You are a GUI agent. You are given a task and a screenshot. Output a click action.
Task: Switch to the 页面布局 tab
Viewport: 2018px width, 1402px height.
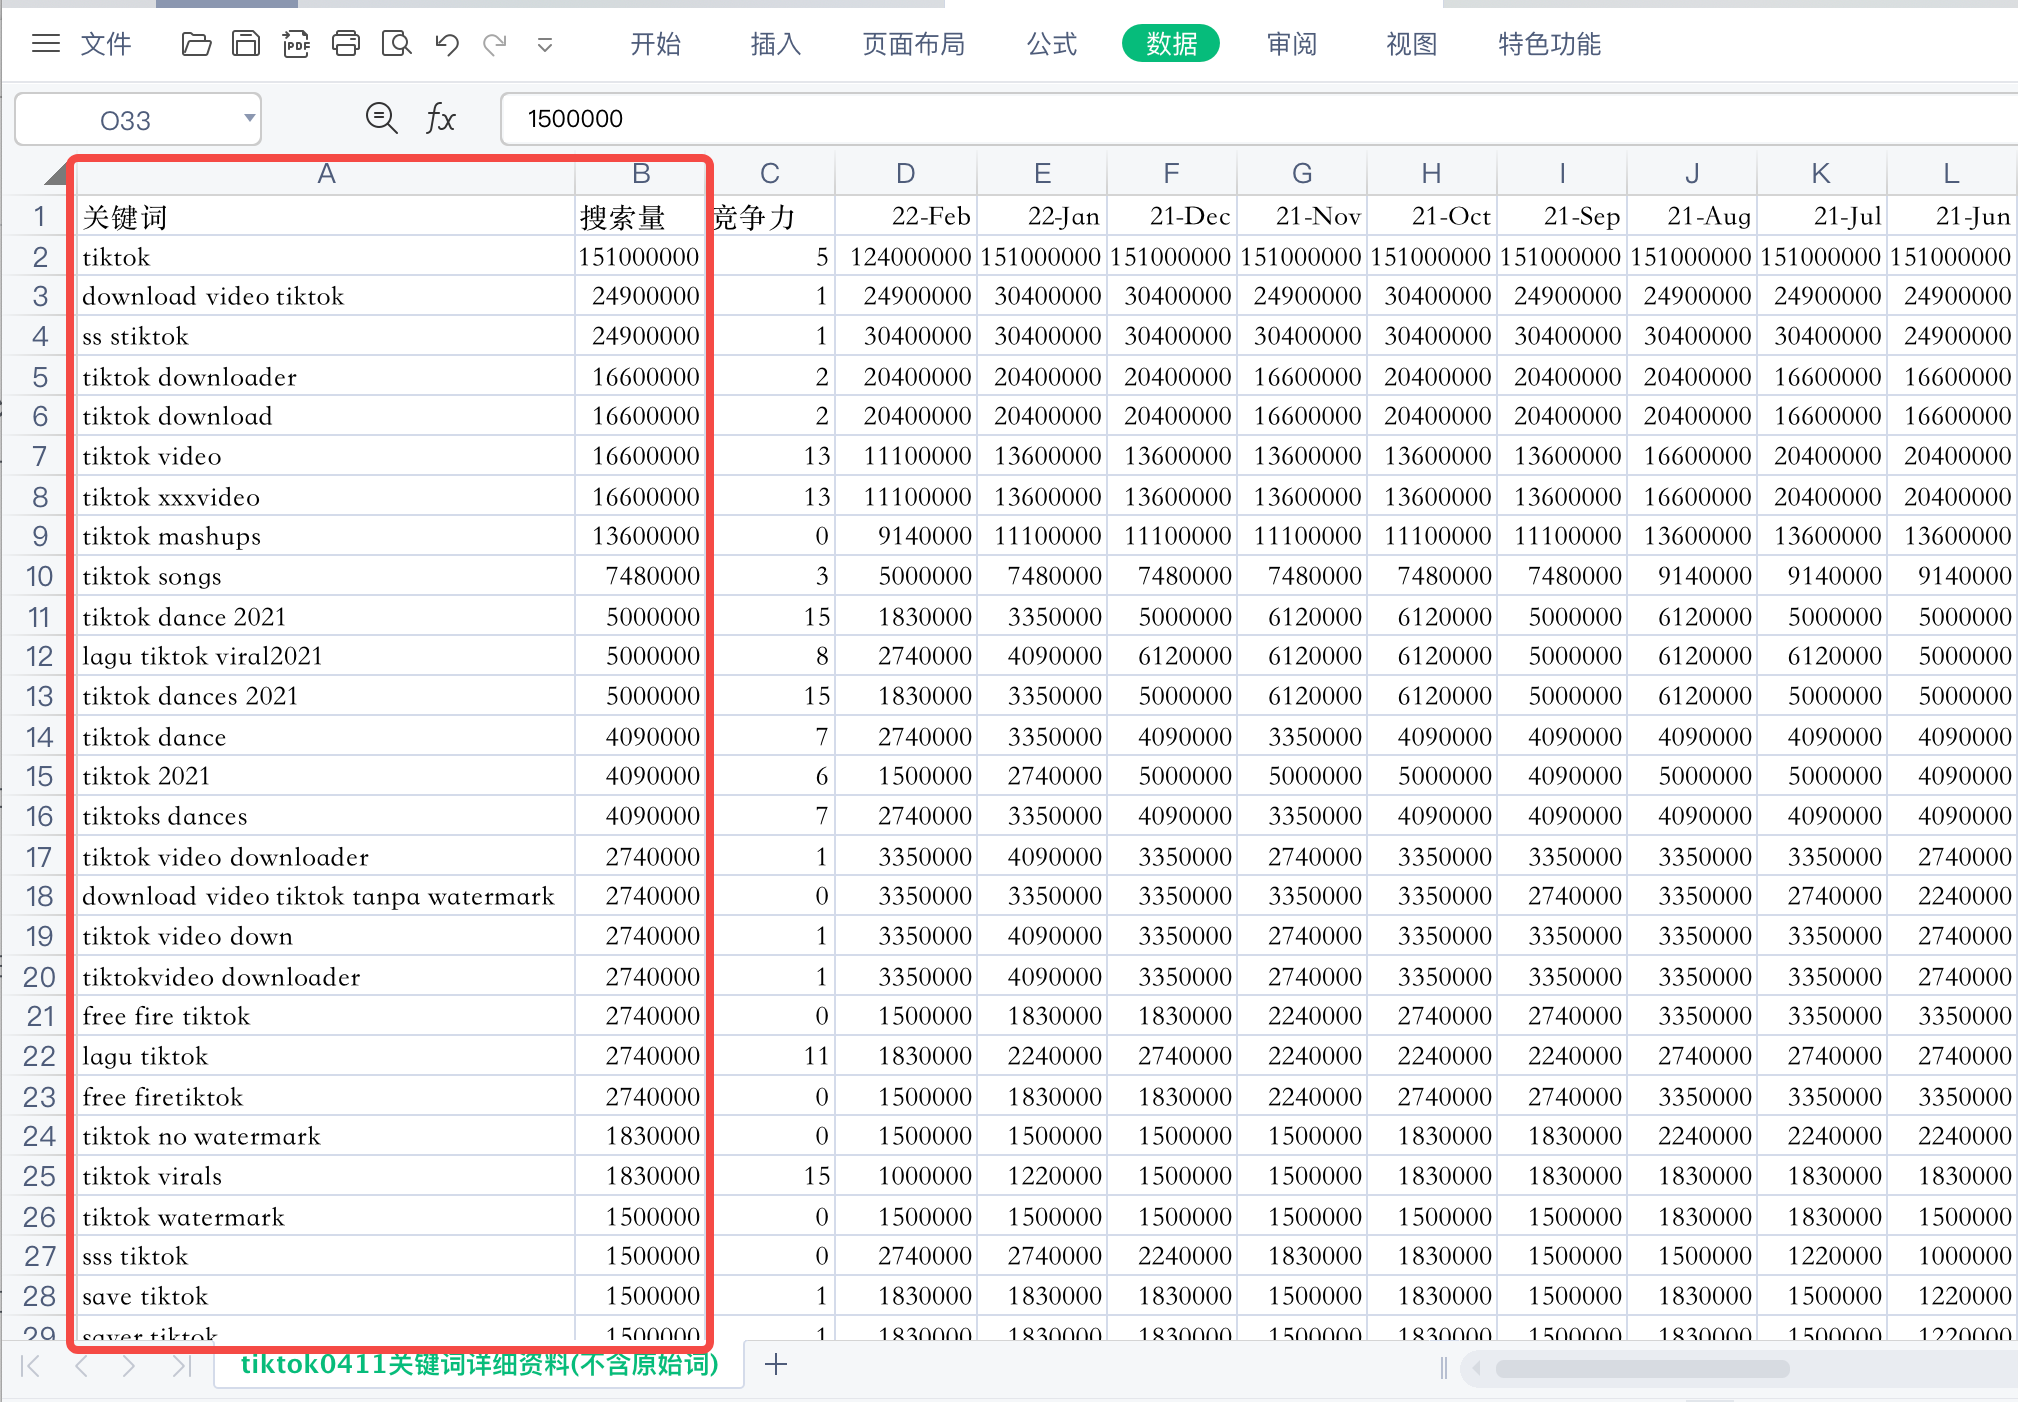tap(914, 44)
